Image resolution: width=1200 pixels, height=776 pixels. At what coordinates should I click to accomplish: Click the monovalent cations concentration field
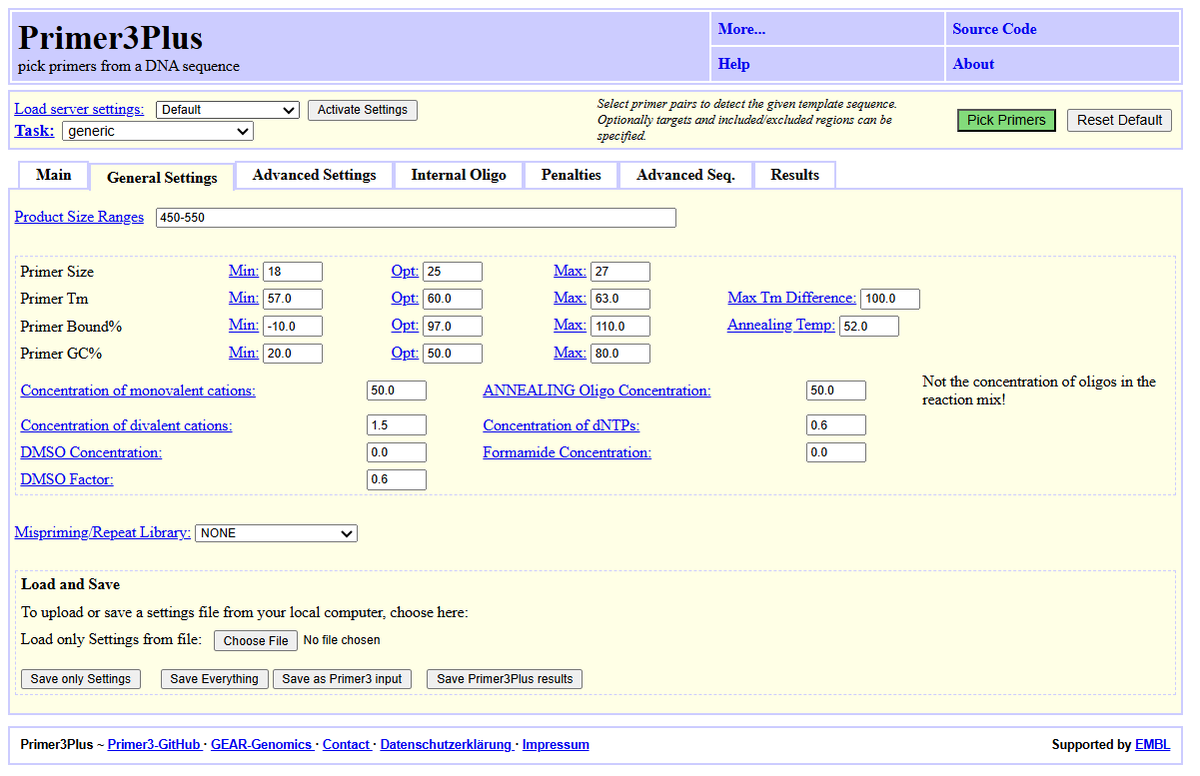pos(397,391)
